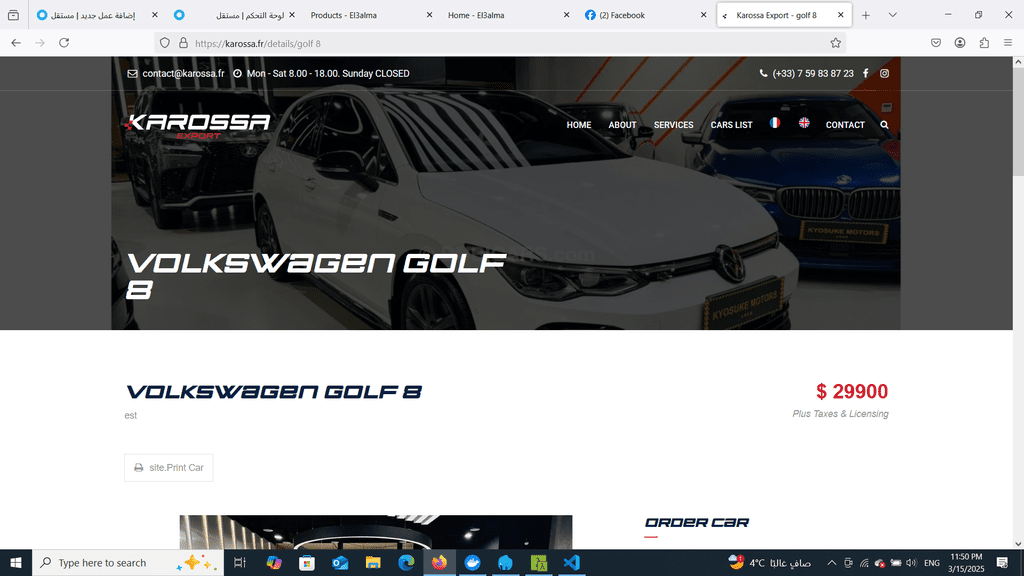View site security padlock info
The image size is (1024, 576).
[184, 43]
